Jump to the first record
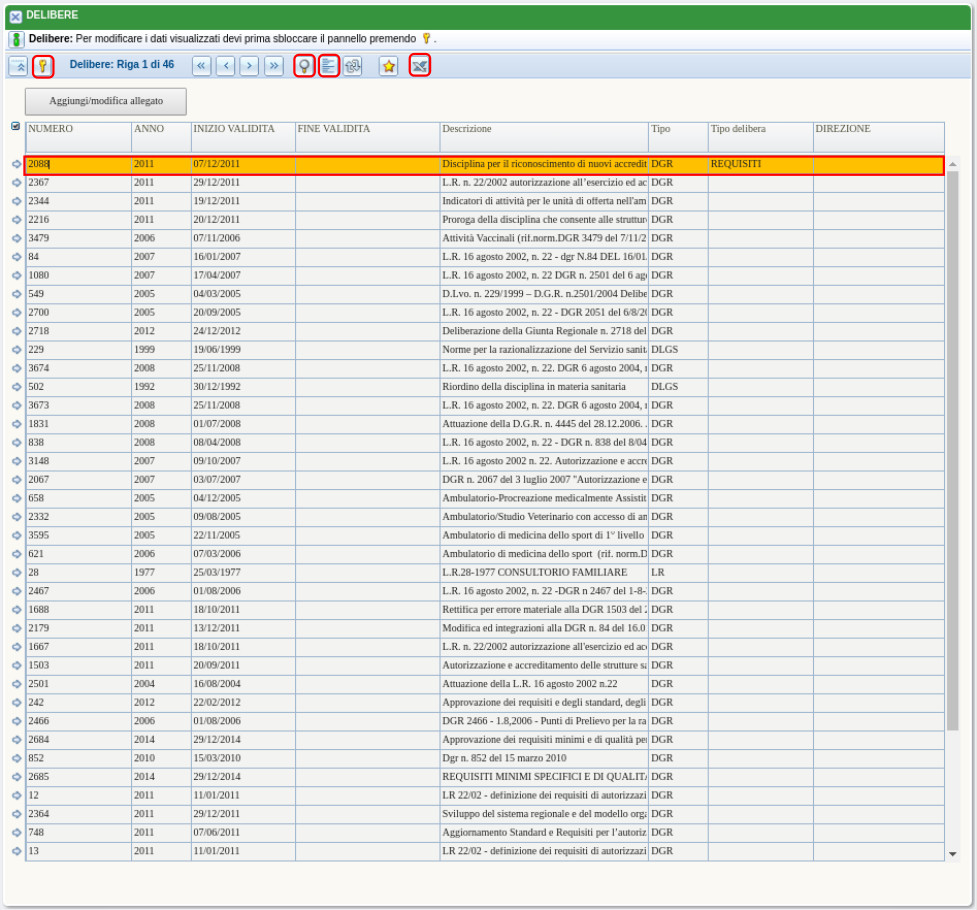This screenshot has height=910, width=977. 201,66
